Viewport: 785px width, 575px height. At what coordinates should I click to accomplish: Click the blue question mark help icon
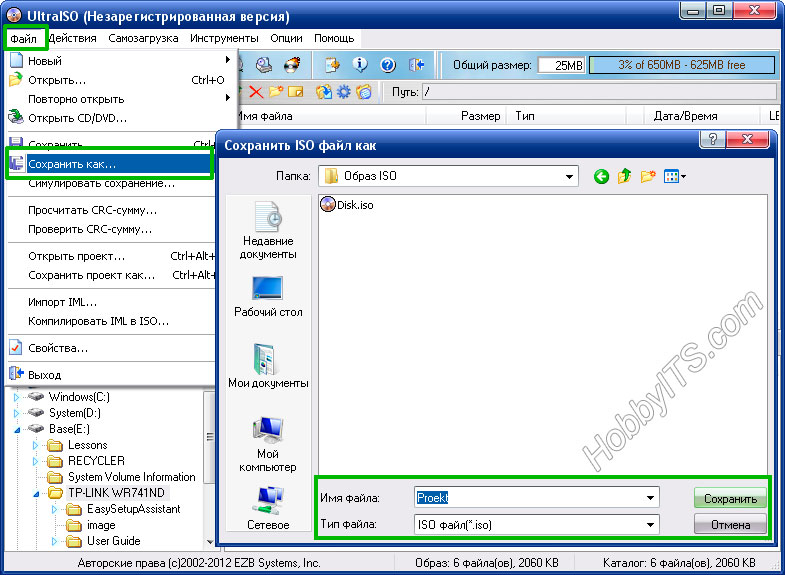(x=388, y=65)
